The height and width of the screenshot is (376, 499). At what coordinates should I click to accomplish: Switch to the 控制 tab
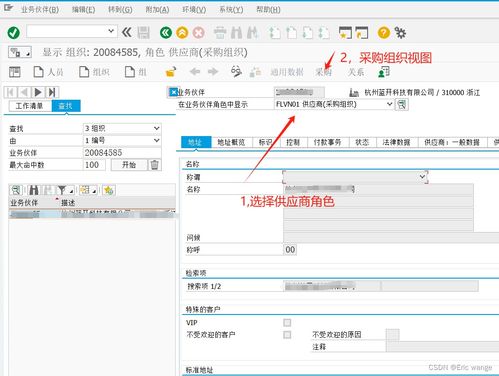[x=293, y=142]
